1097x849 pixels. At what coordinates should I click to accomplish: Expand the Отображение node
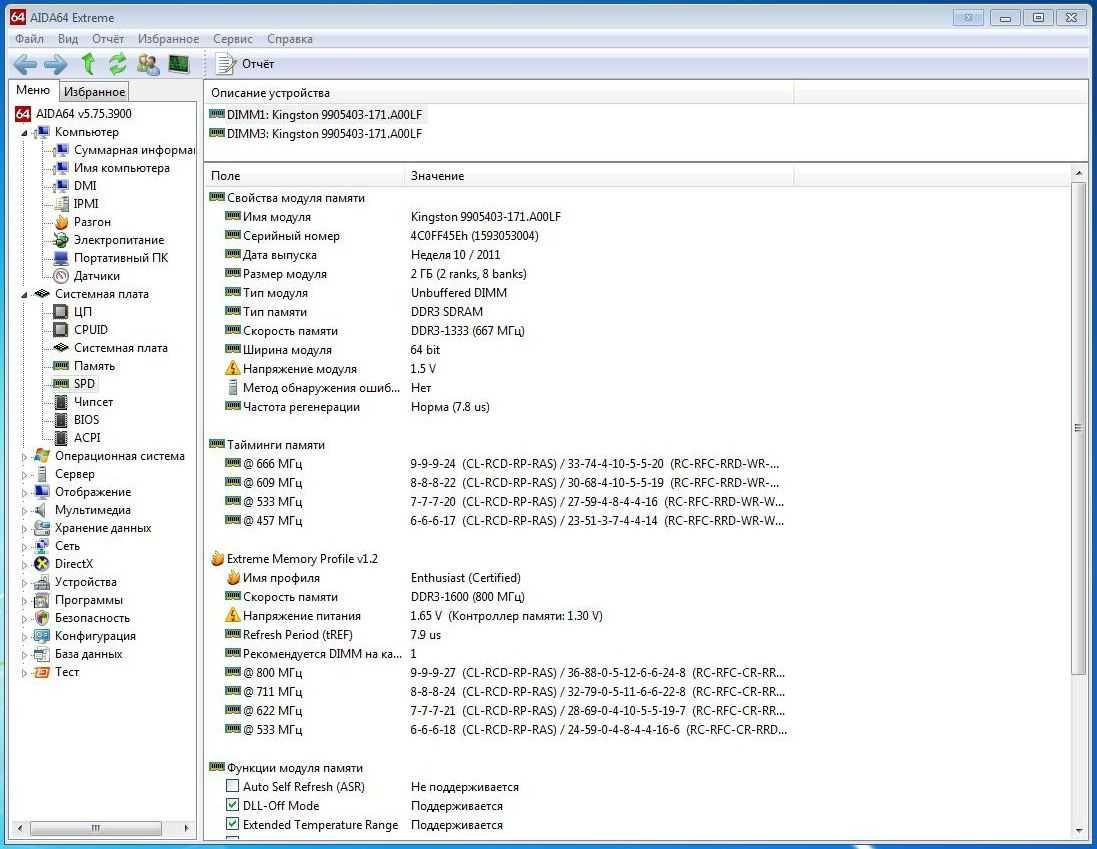click(24, 493)
